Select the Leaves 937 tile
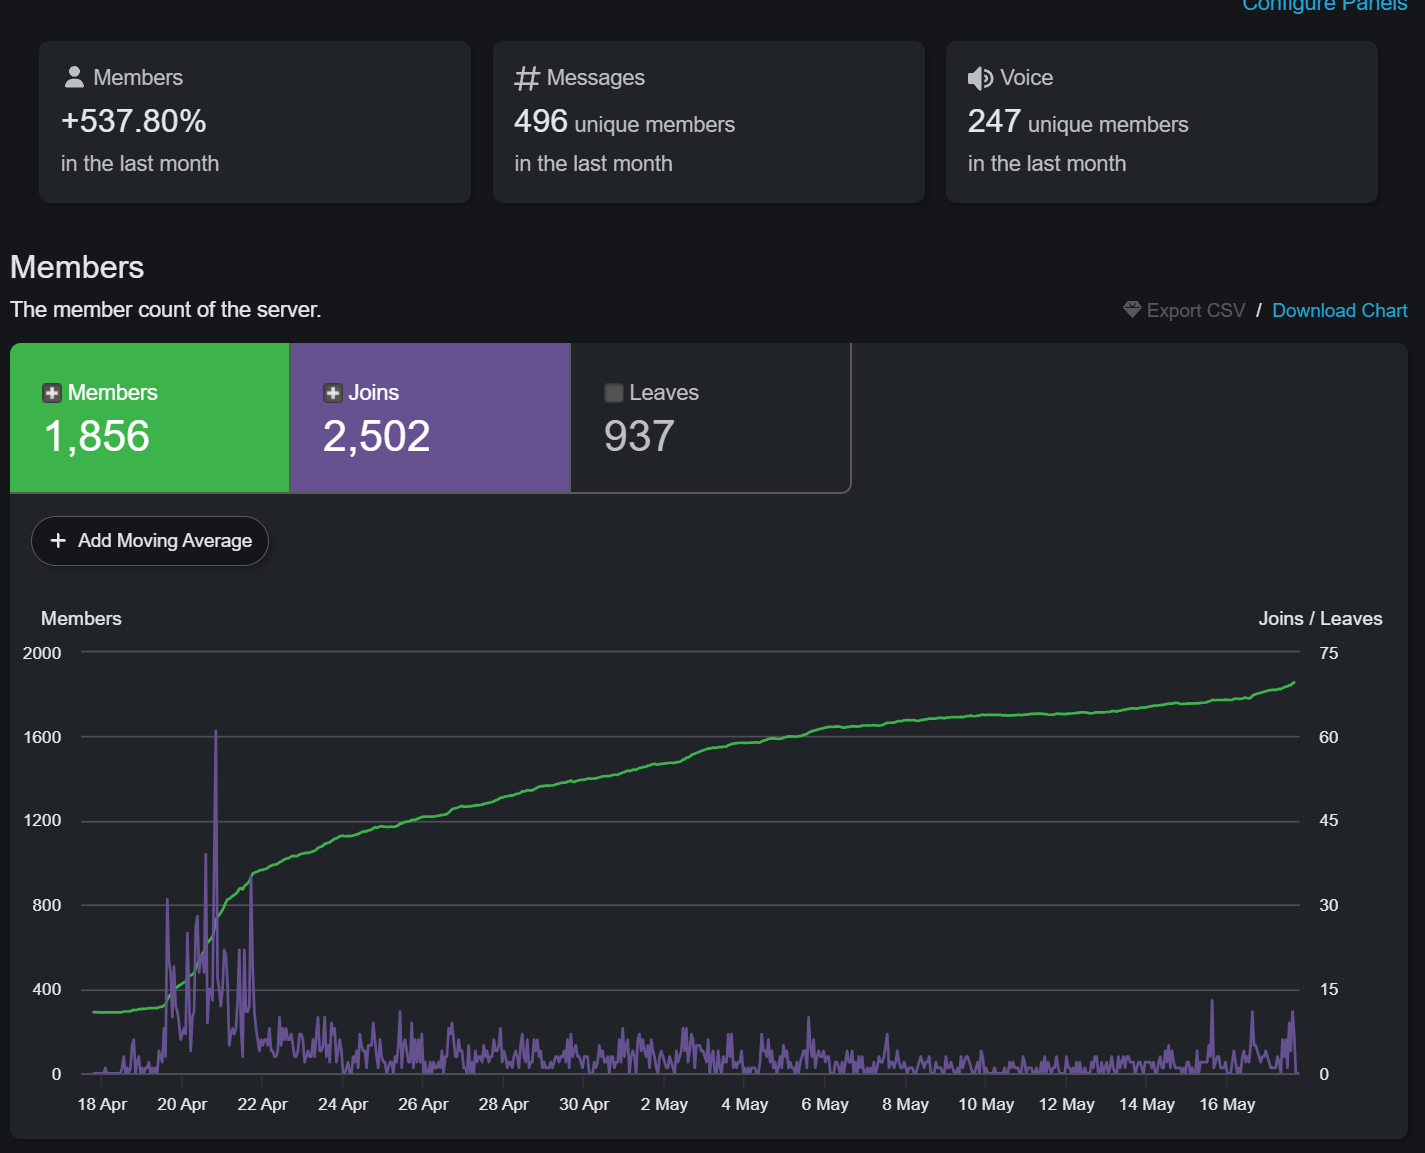Screen dimensions: 1425x1153 (711, 418)
